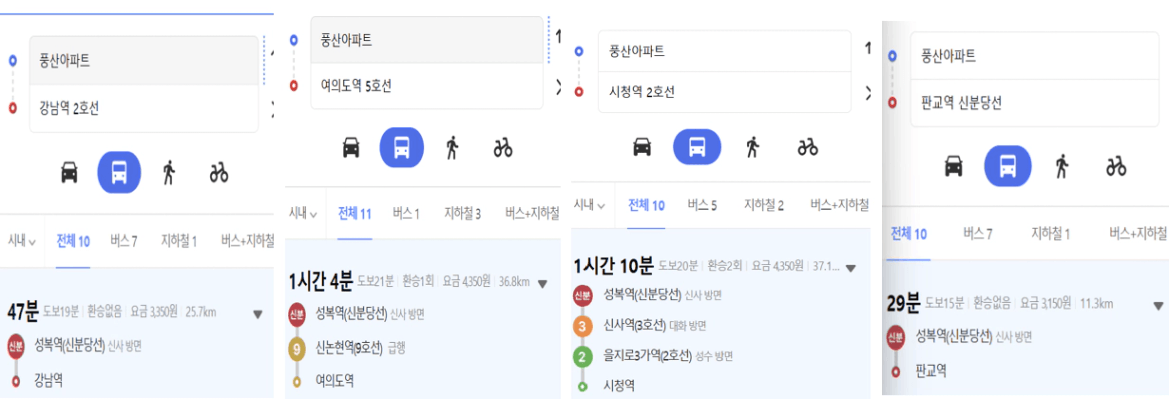Screen dimensions: 1169x399
Task: Click the red 신분 line badge beside 29분 route
Action: (895, 338)
